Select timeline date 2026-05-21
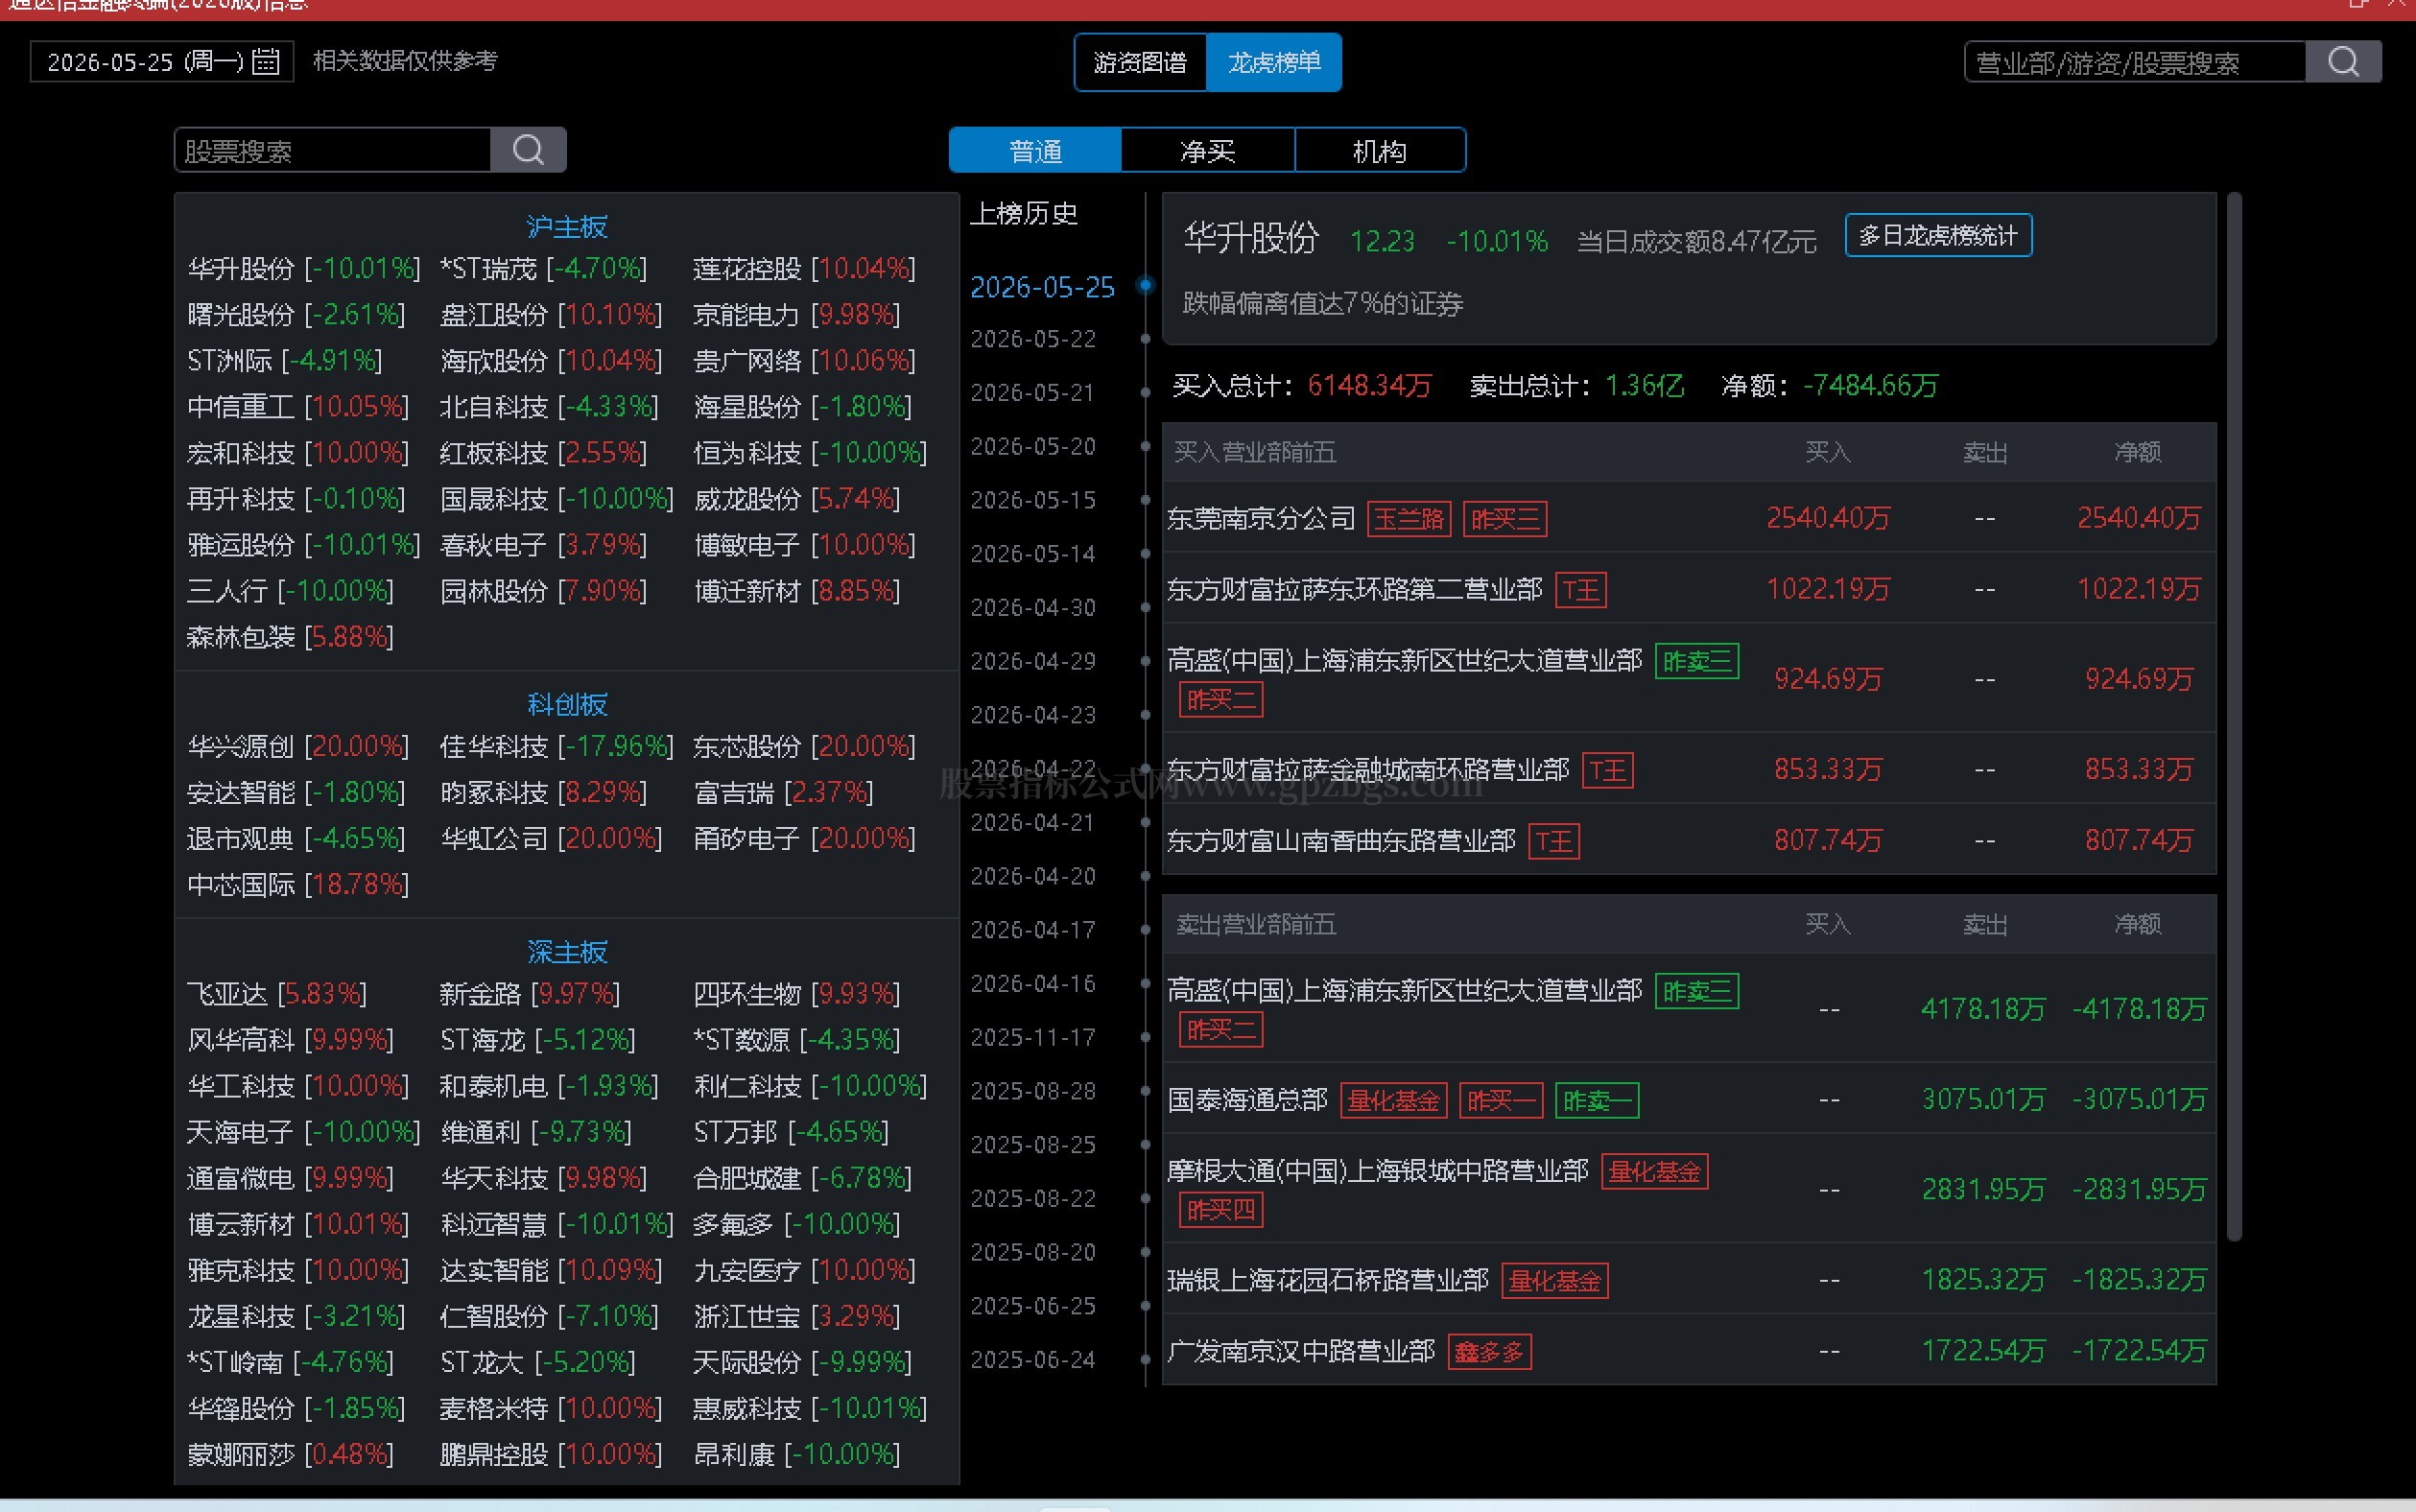 (x=1033, y=393)
